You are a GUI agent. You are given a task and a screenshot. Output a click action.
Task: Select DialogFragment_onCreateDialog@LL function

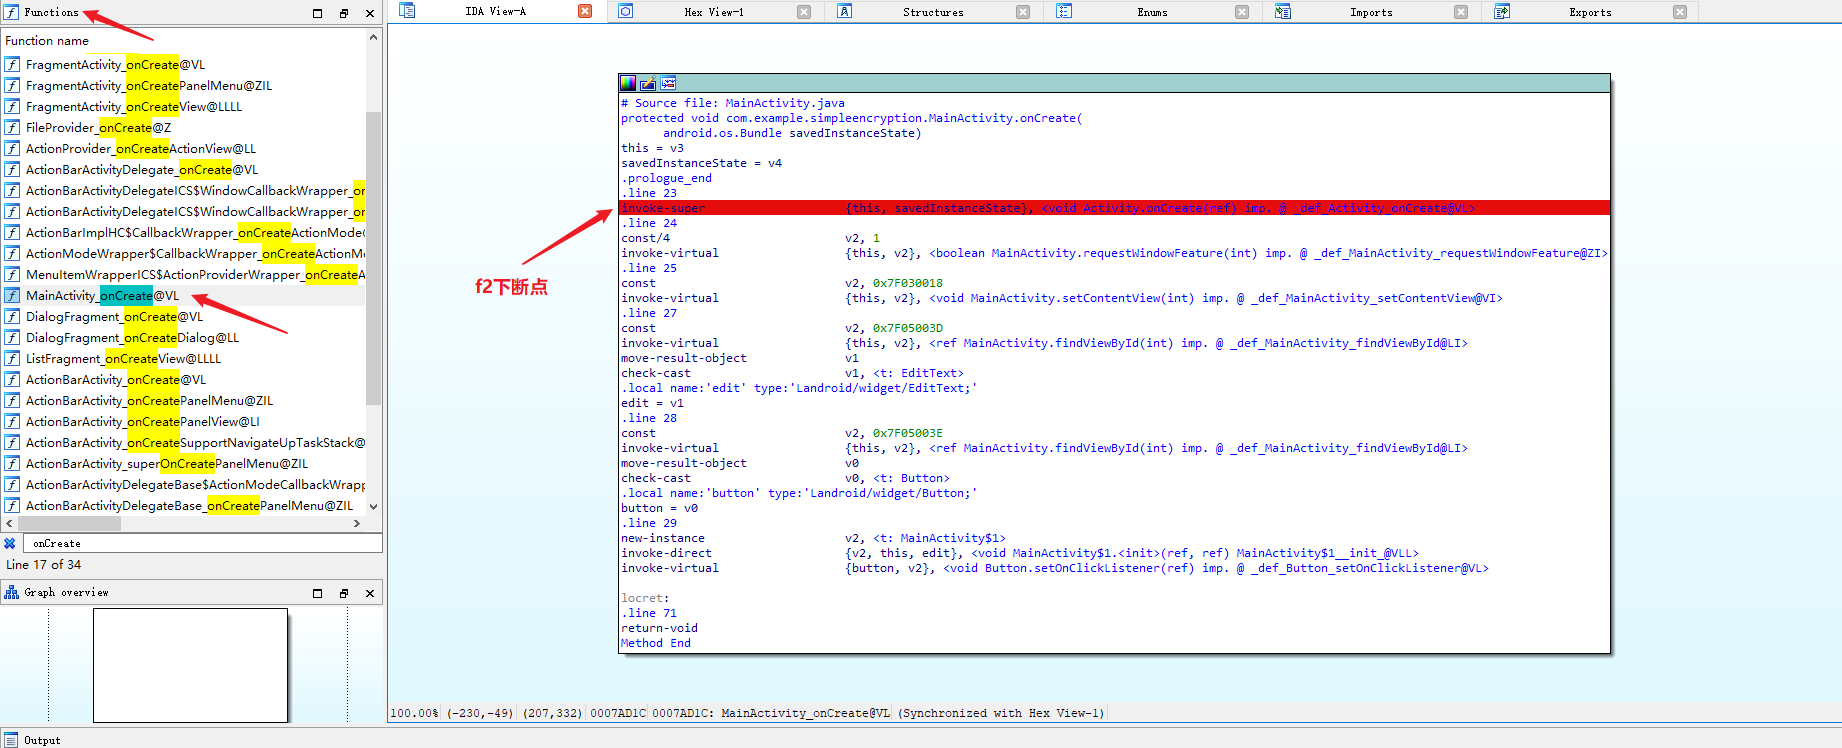coord(132,337)
